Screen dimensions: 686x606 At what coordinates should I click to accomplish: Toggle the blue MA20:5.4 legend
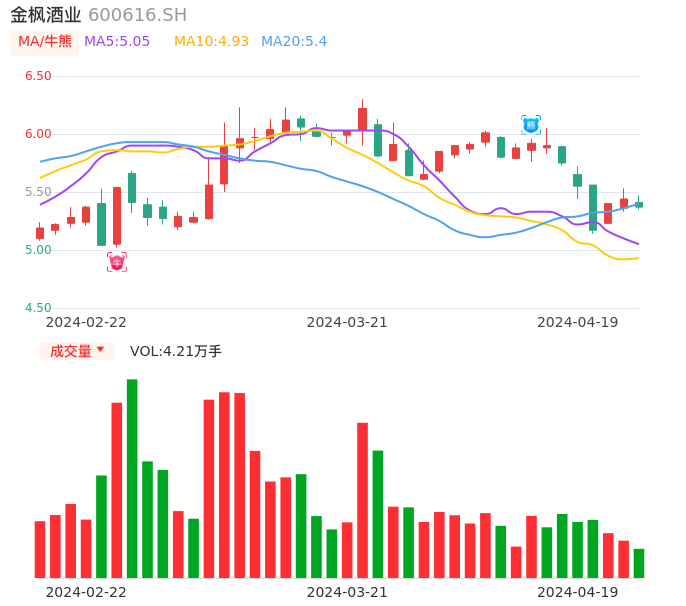[x=294, y=42]
